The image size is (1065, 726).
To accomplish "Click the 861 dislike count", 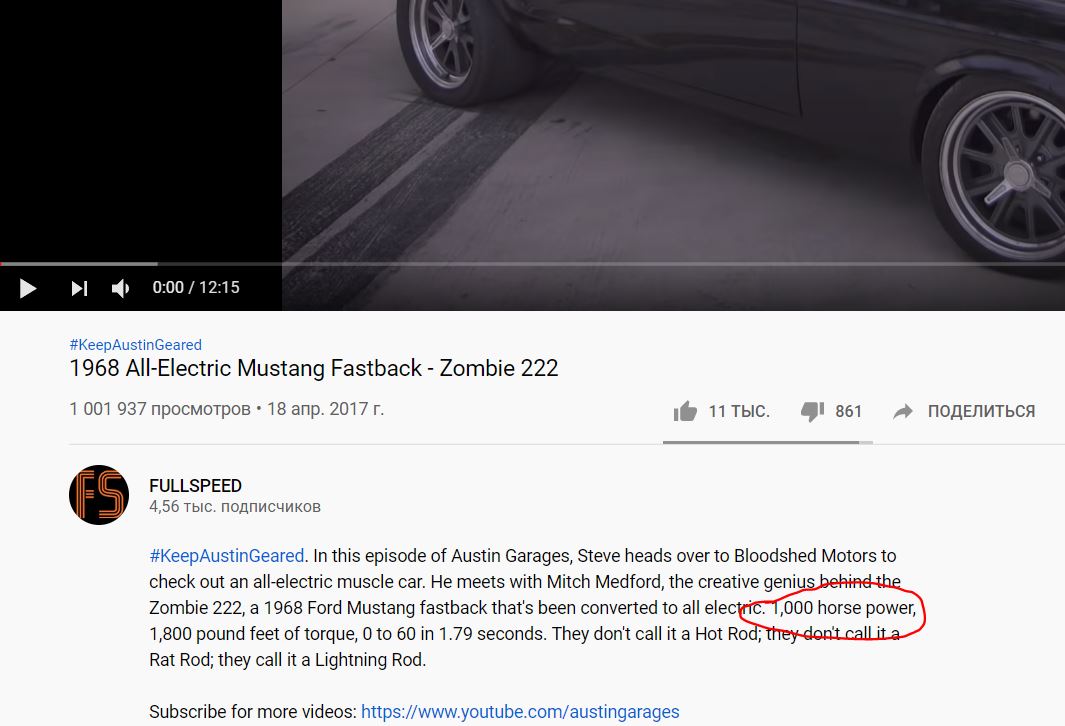I will [x=848, y=411].
